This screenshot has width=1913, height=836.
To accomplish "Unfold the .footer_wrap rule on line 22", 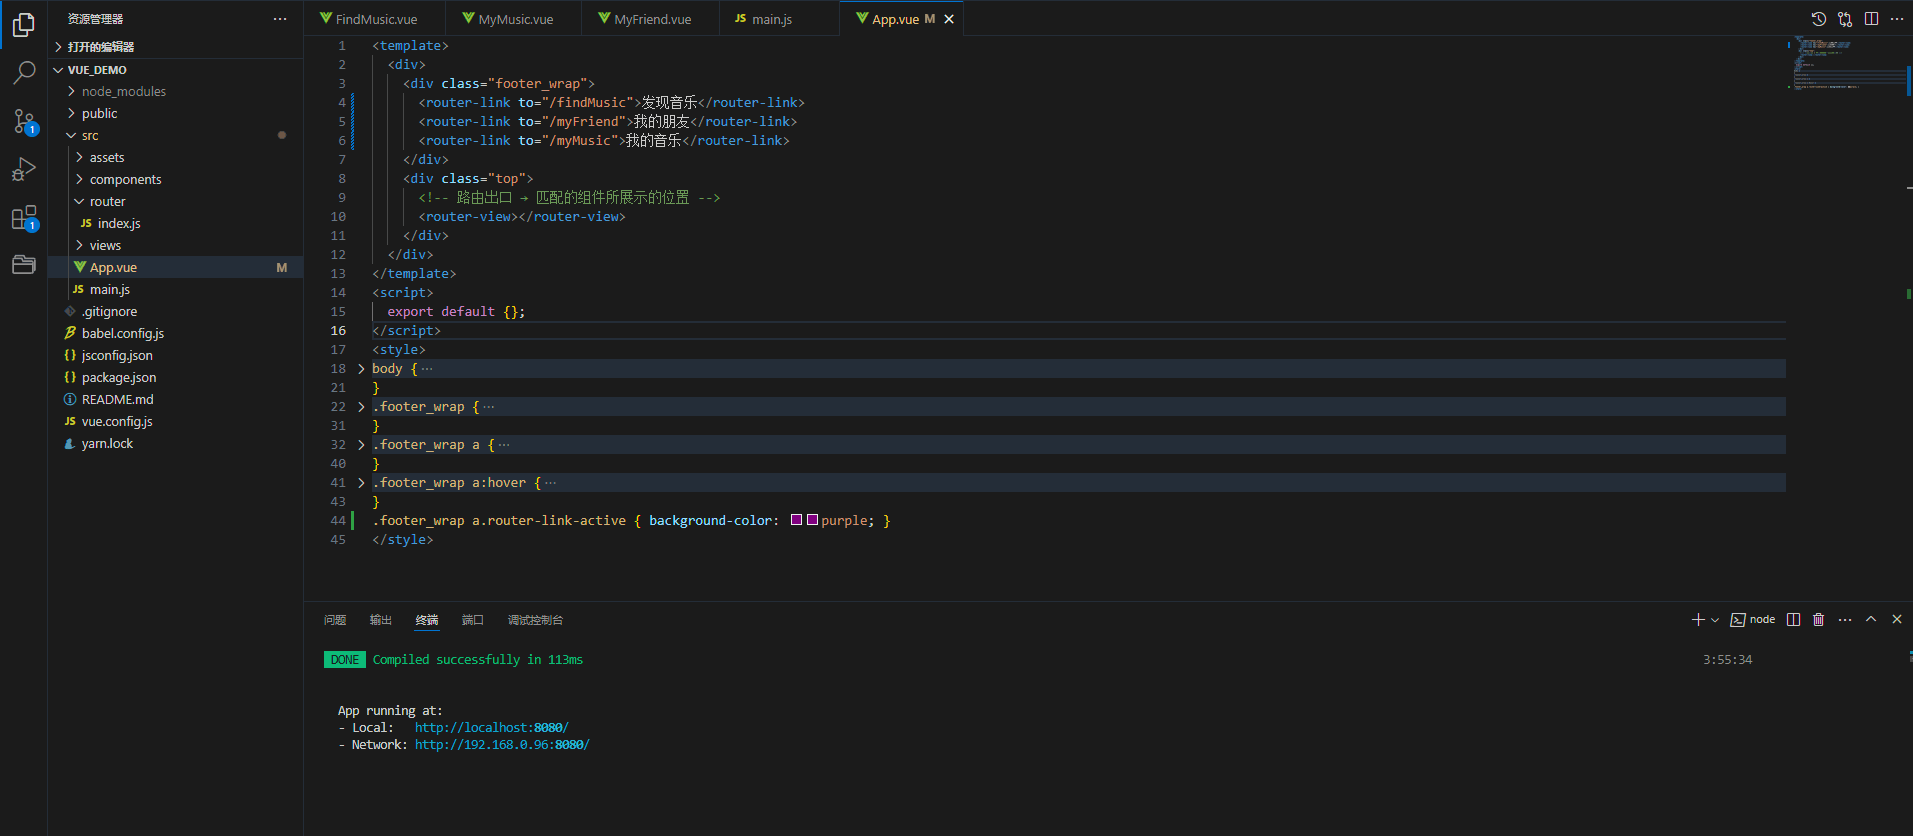I will click(361, 407).
